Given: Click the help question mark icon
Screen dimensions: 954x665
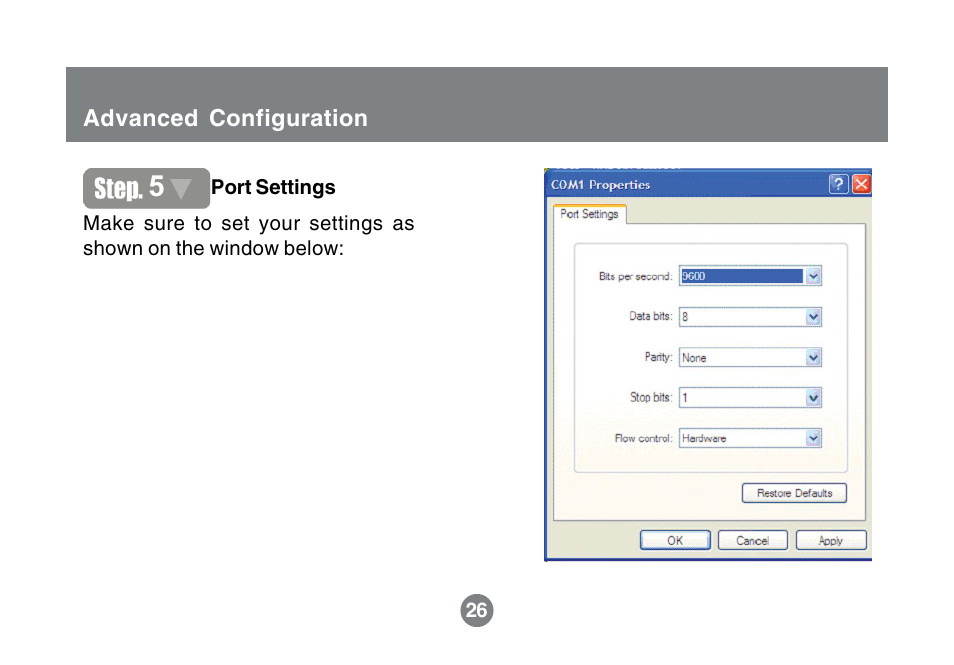Looking at the screenshot, I should 838,184.
